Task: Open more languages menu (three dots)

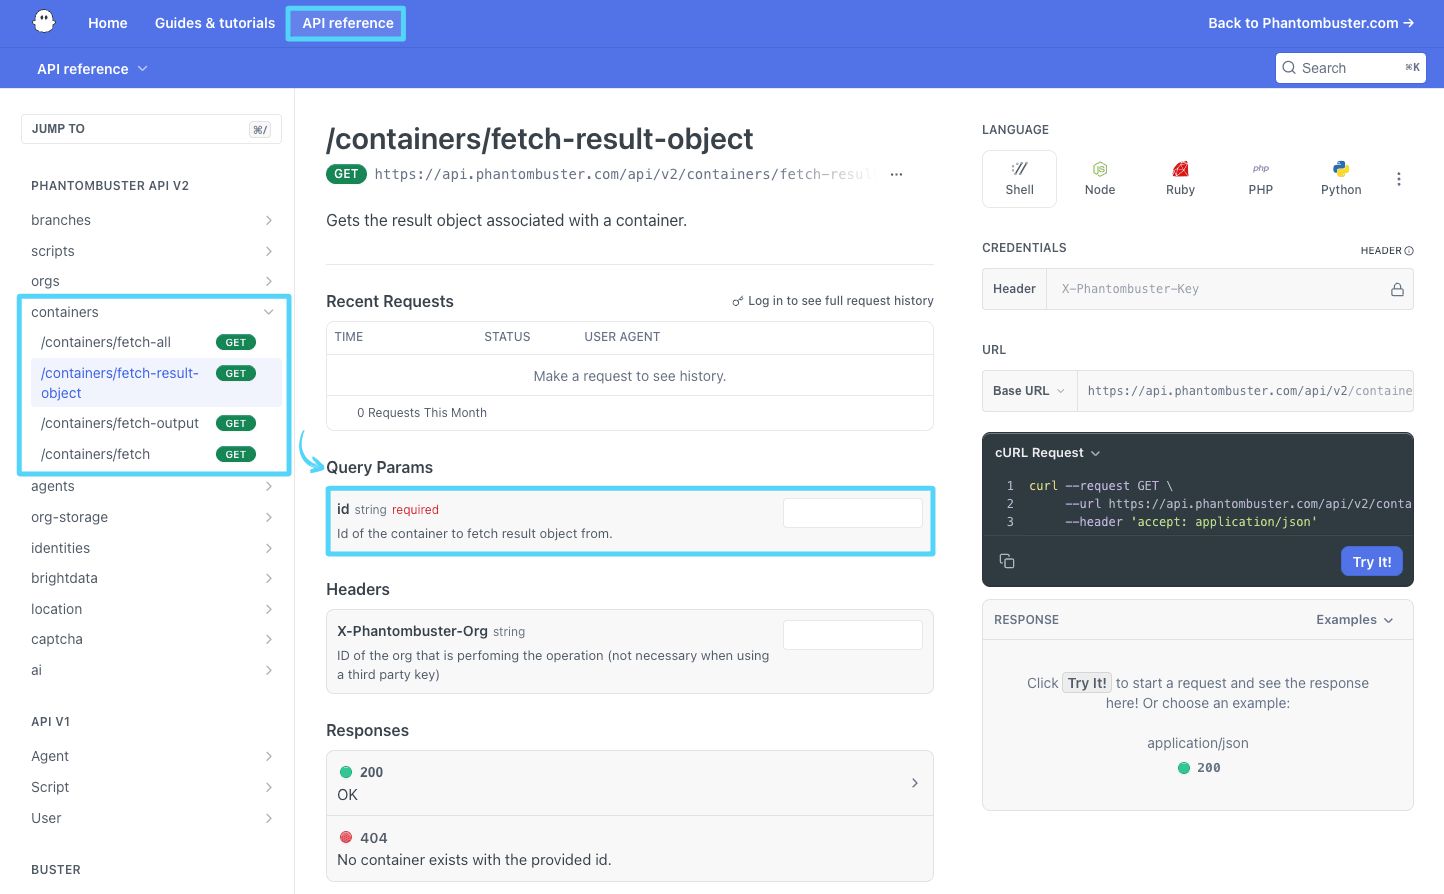Action: 1399,179
